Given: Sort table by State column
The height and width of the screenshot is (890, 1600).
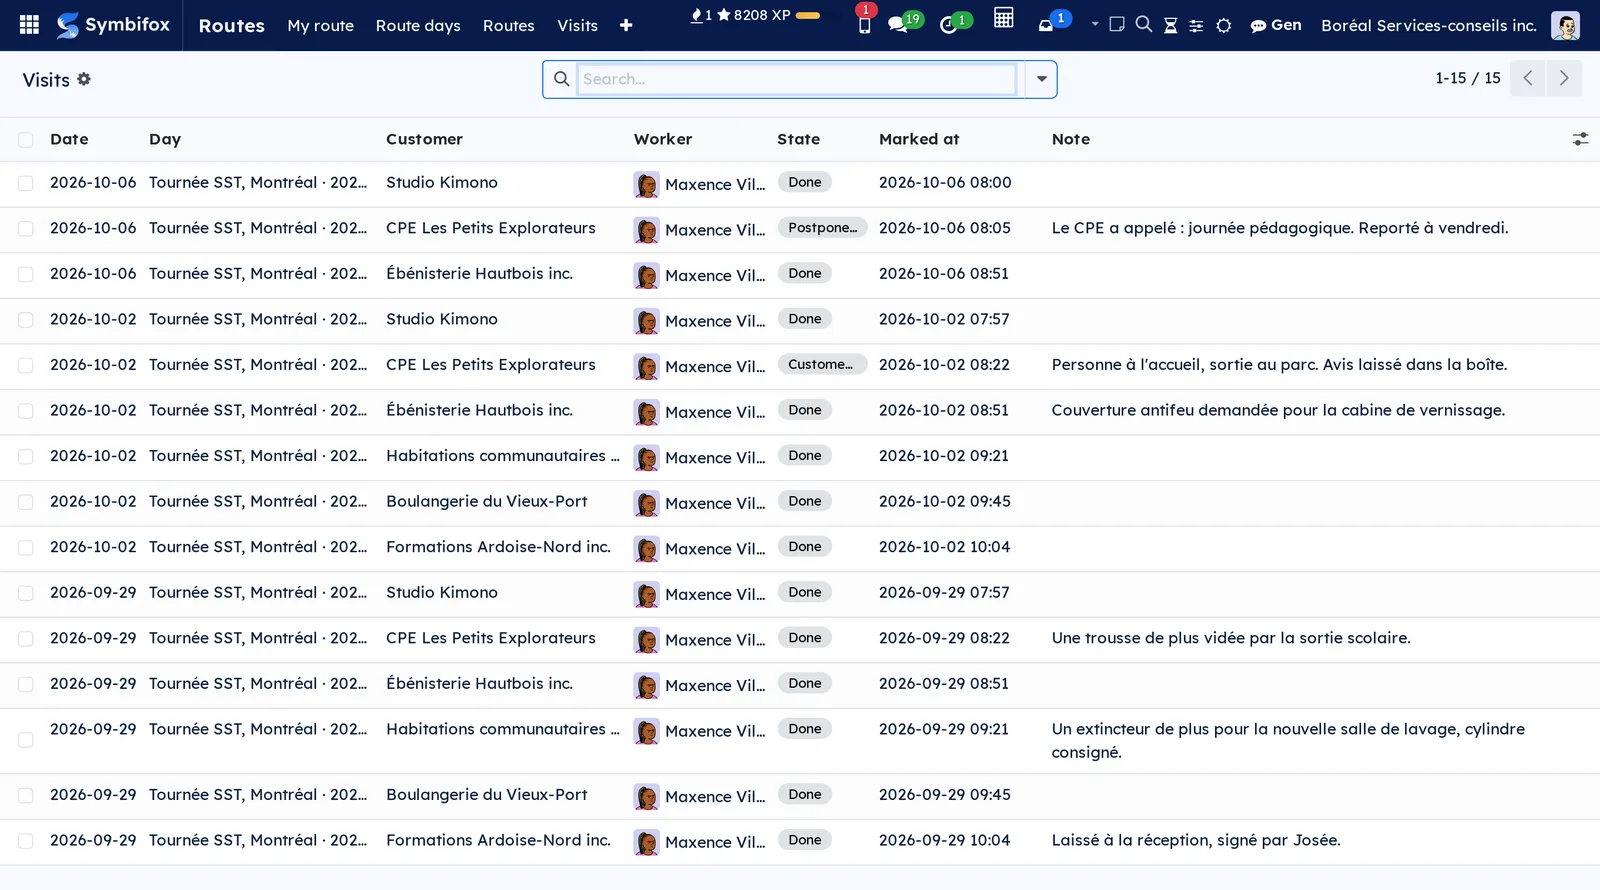Looking at the screenshot, I should pos(798,139).
